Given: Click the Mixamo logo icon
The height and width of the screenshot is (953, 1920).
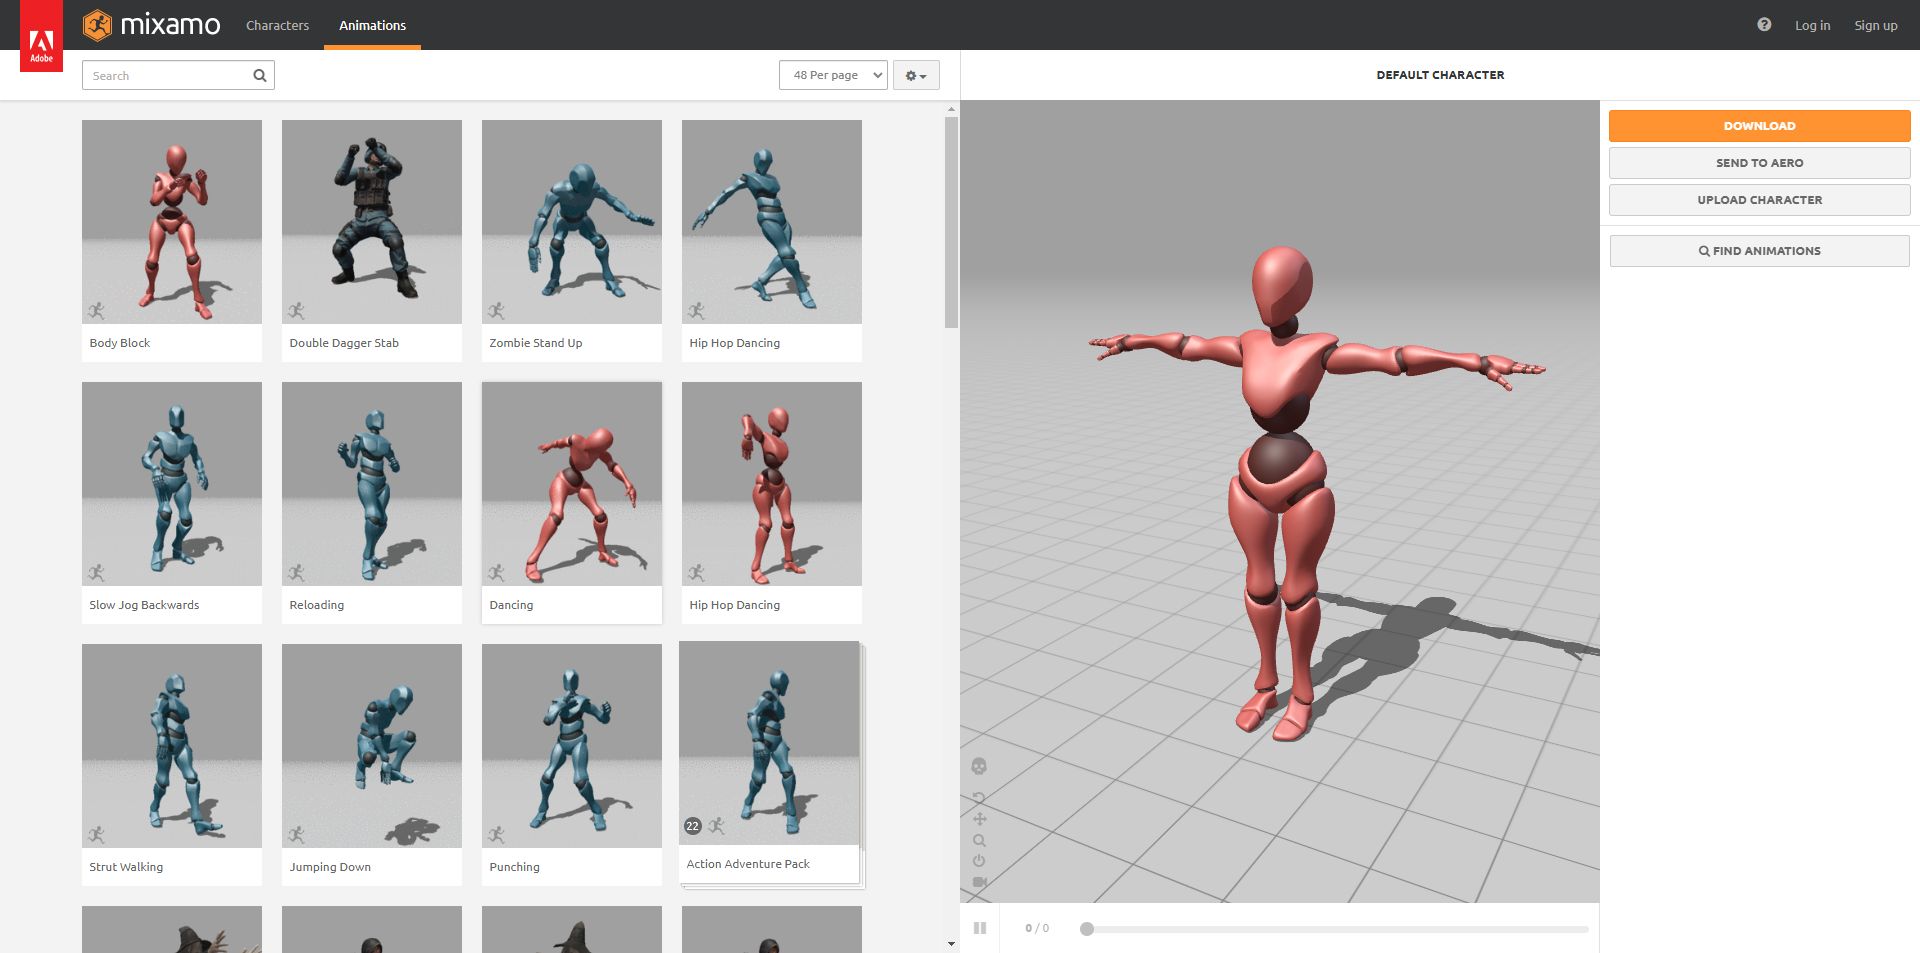Looking at the screenshot, I should (97, 25).
